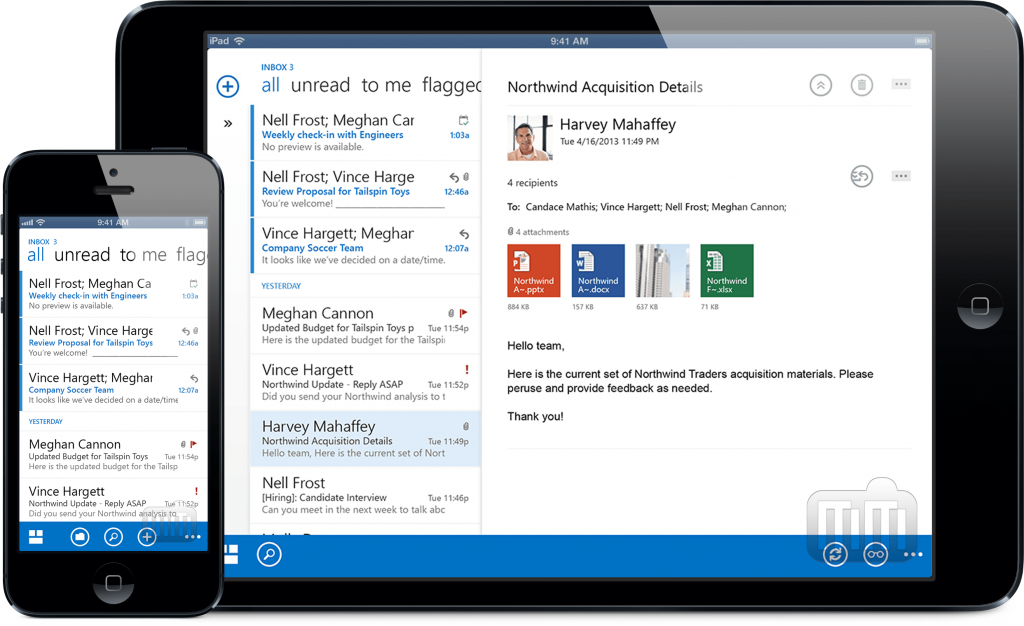Open the ellipsis menu in iPhone bottom bar
1024x626 pixels.
(x=193, y=537)
